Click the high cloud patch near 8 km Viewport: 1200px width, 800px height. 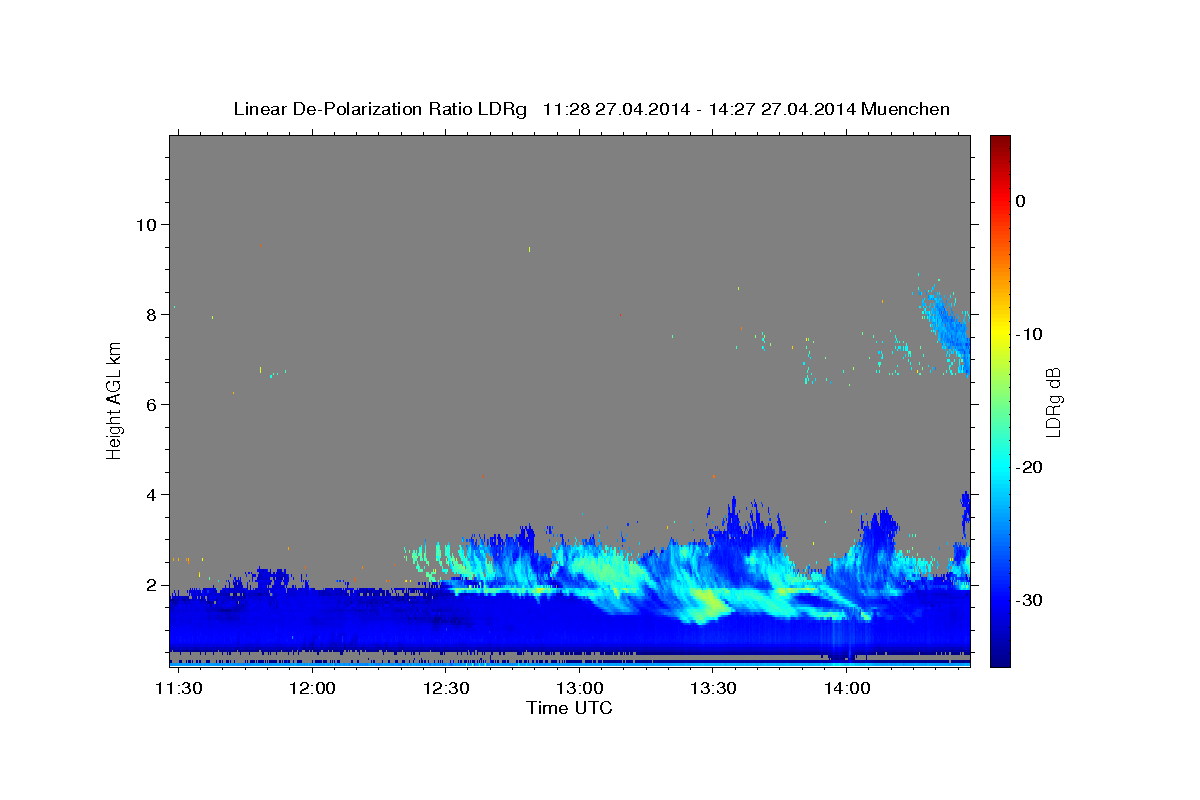pyautogui.click(x=945, y=325)
